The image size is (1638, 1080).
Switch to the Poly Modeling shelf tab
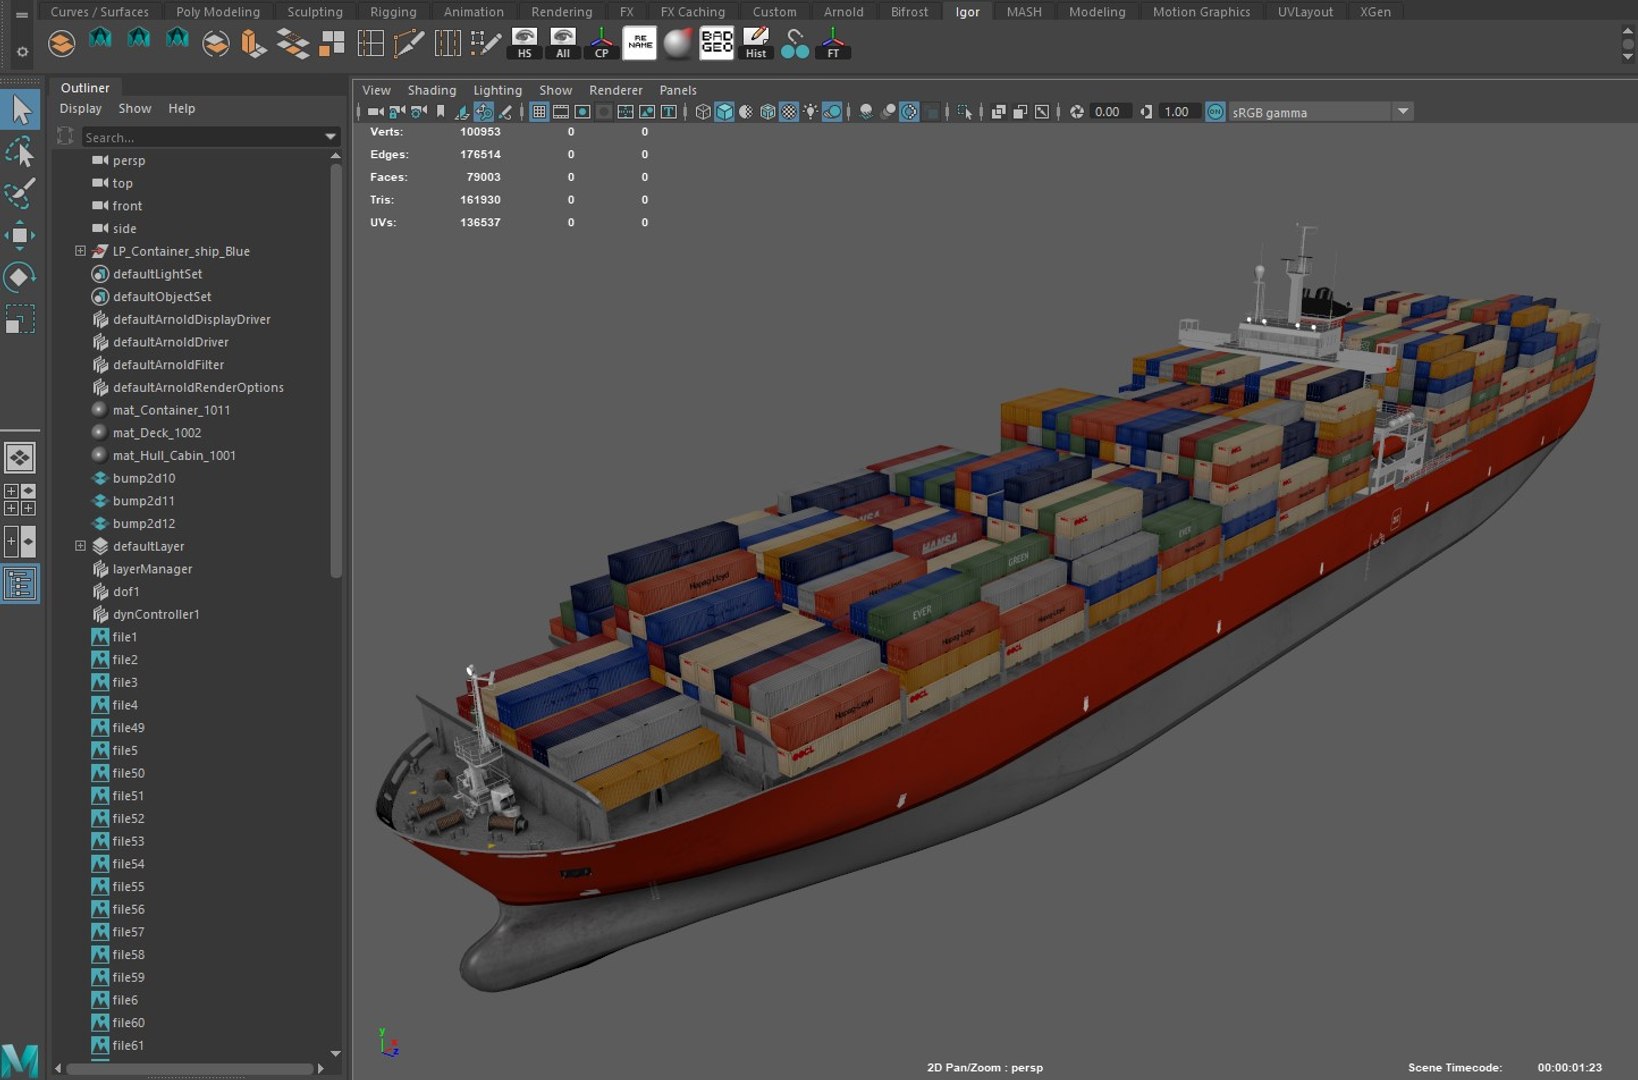(x=218, y=12)
